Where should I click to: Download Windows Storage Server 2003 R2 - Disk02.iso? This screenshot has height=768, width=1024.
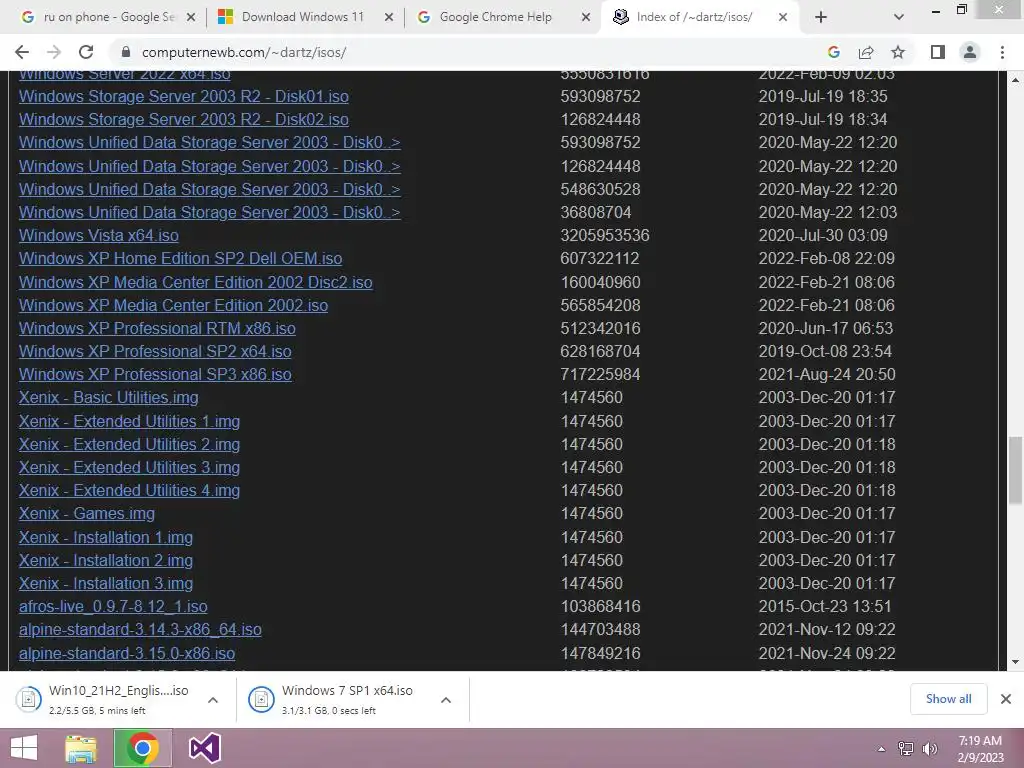tap(184, 120)
